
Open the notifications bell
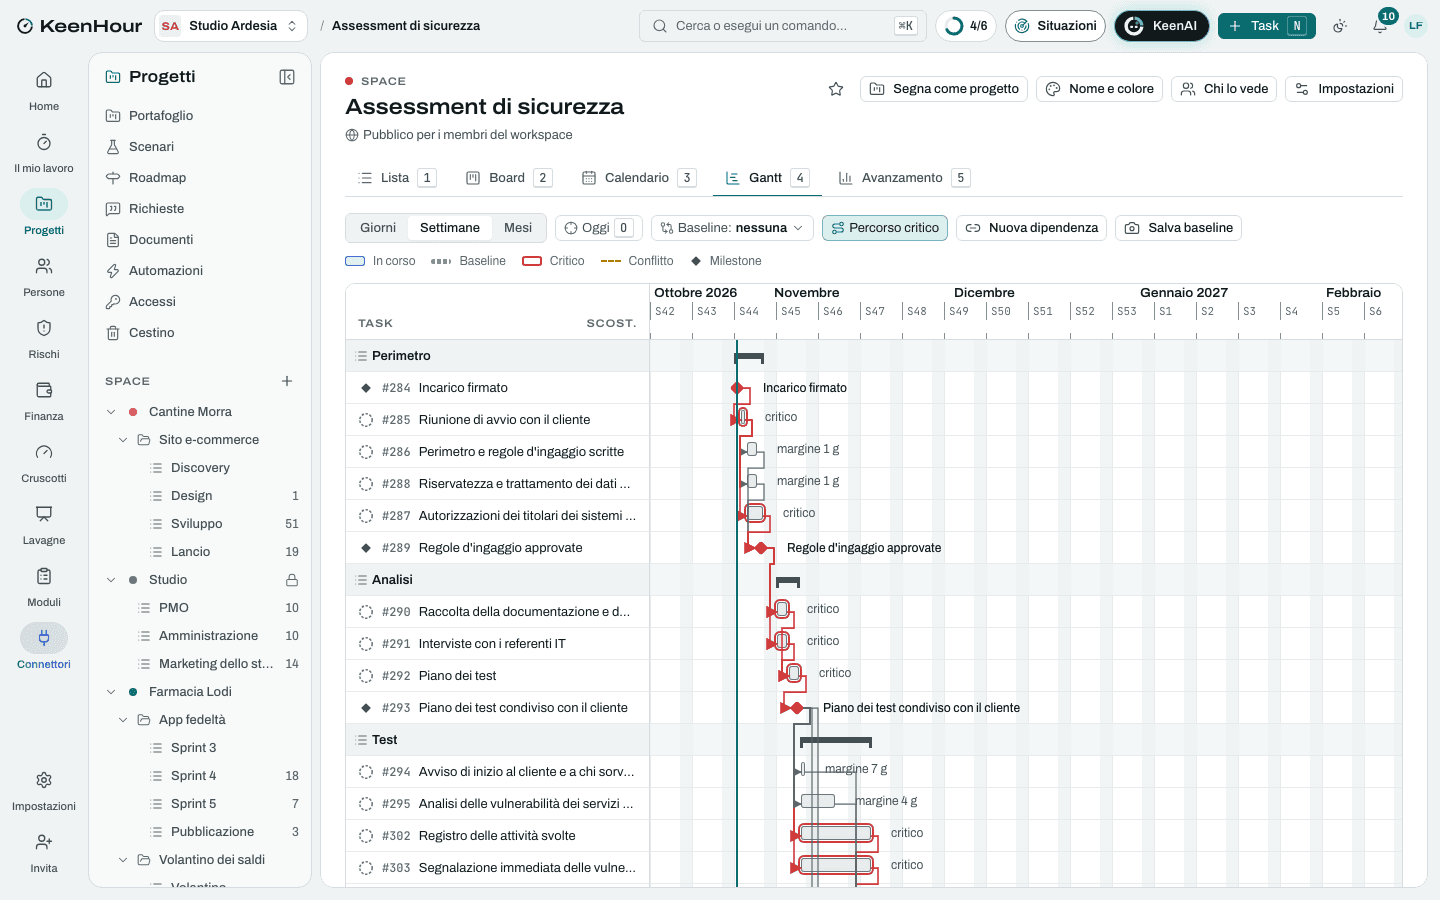click(x=1380, y=26)
